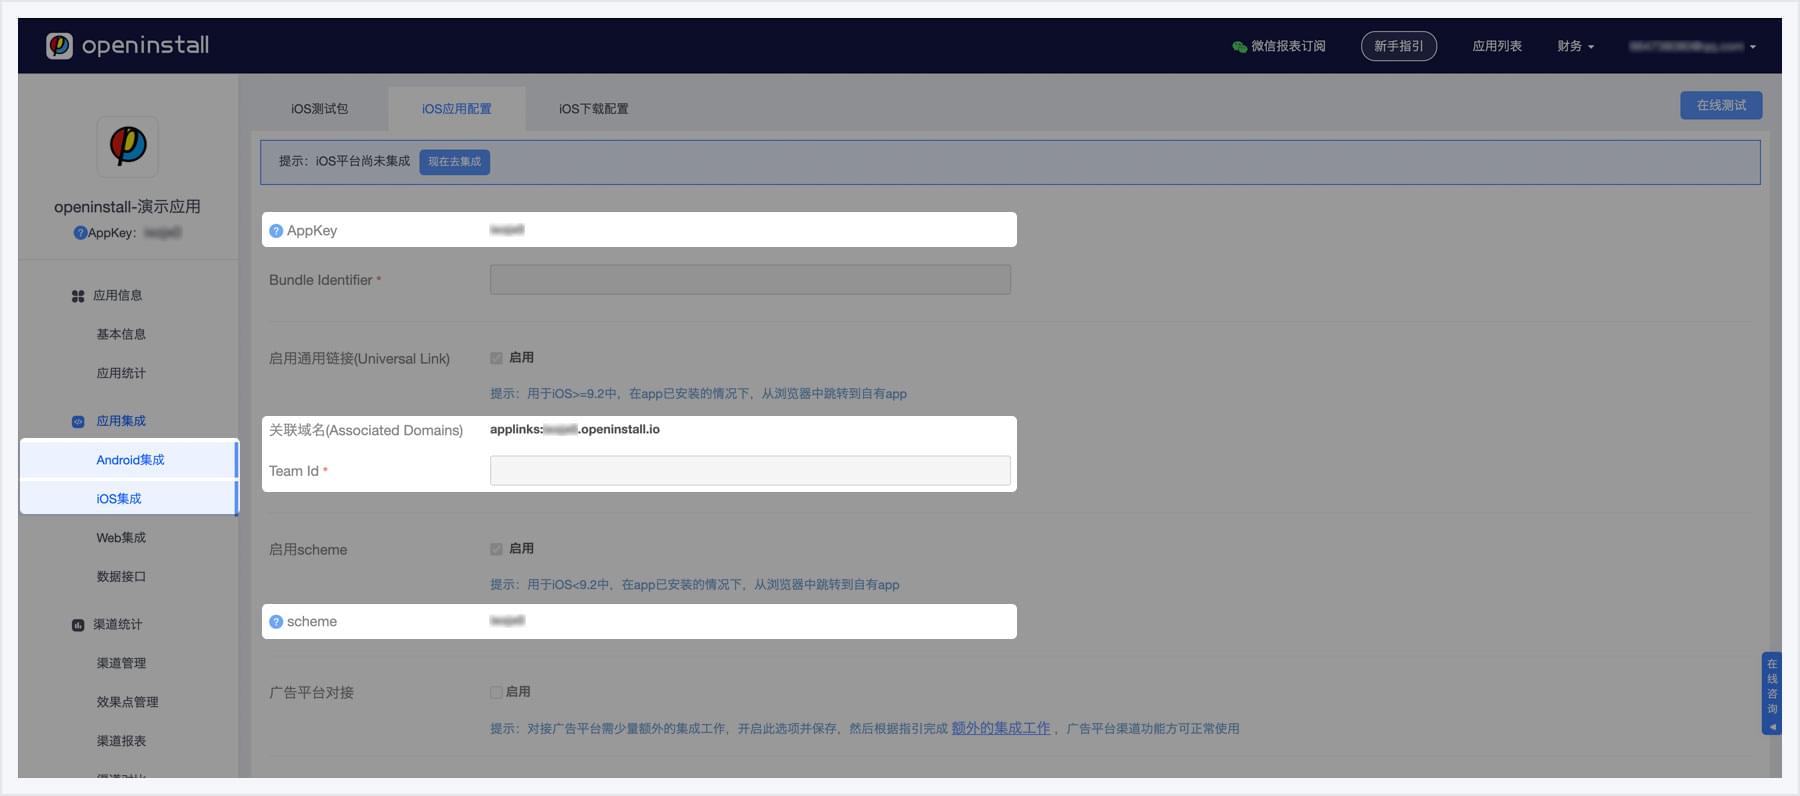
Task: Click the openinstall logo in header
Action: pyautogui.click(x=128, y=45)
